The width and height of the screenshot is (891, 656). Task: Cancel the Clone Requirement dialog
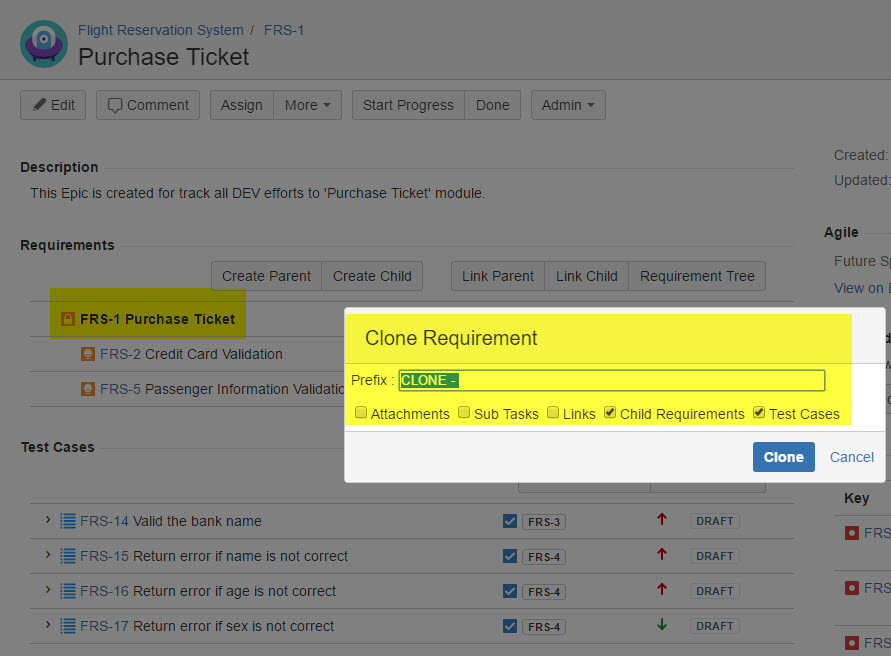tap(852, 457)
